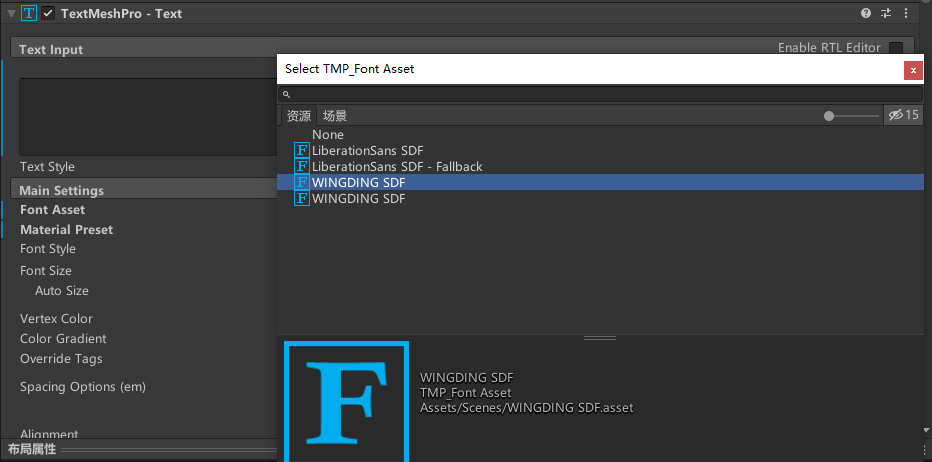Disable the TextMeshPro component checkbox
Viewport: 932px width, 462px height.
48,13
